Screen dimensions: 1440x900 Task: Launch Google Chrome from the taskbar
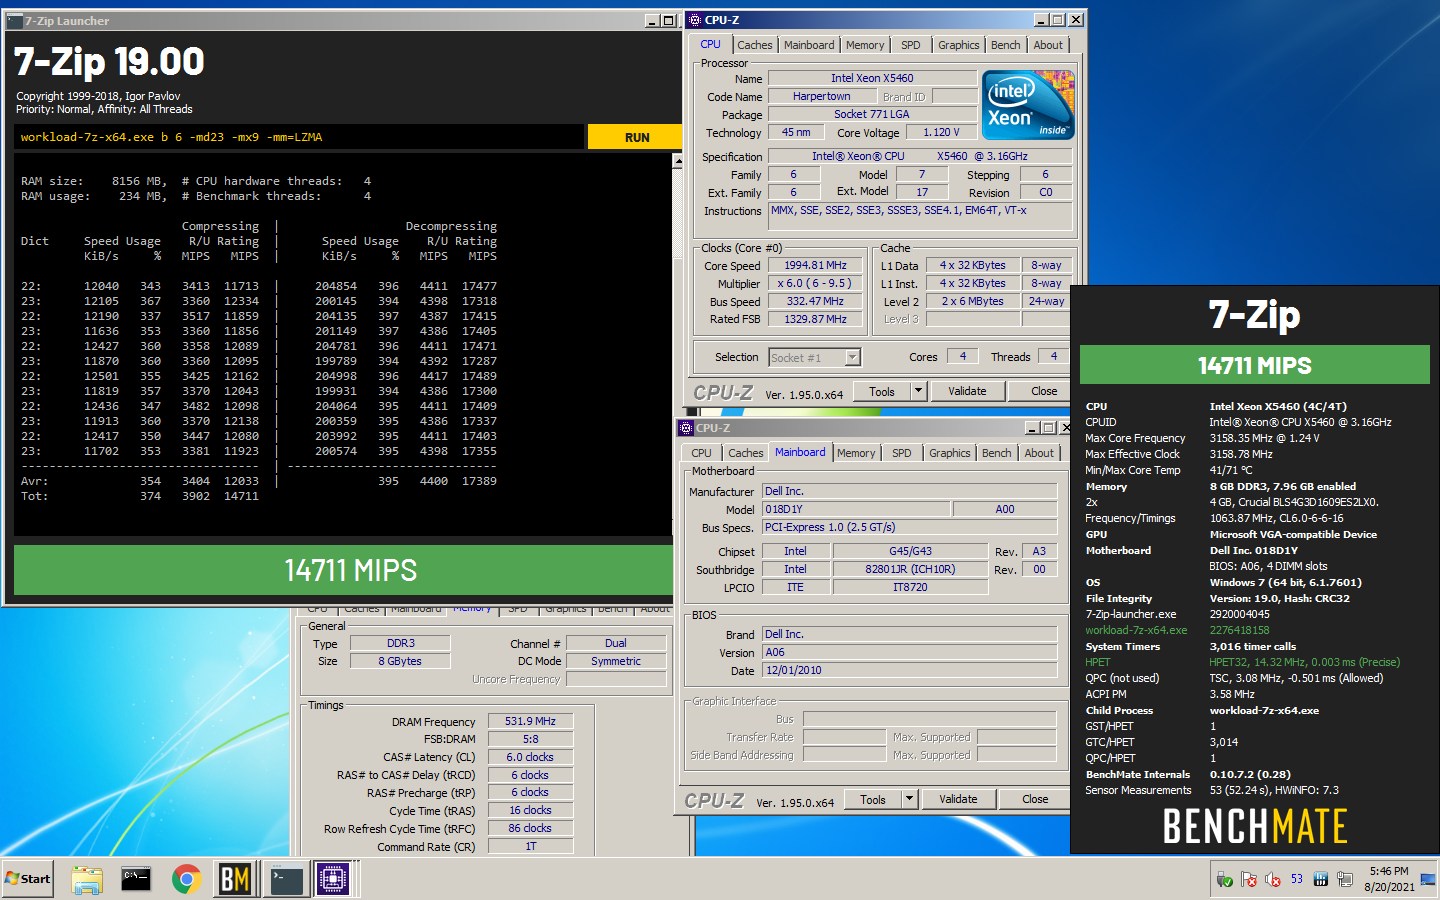point(186,879)
